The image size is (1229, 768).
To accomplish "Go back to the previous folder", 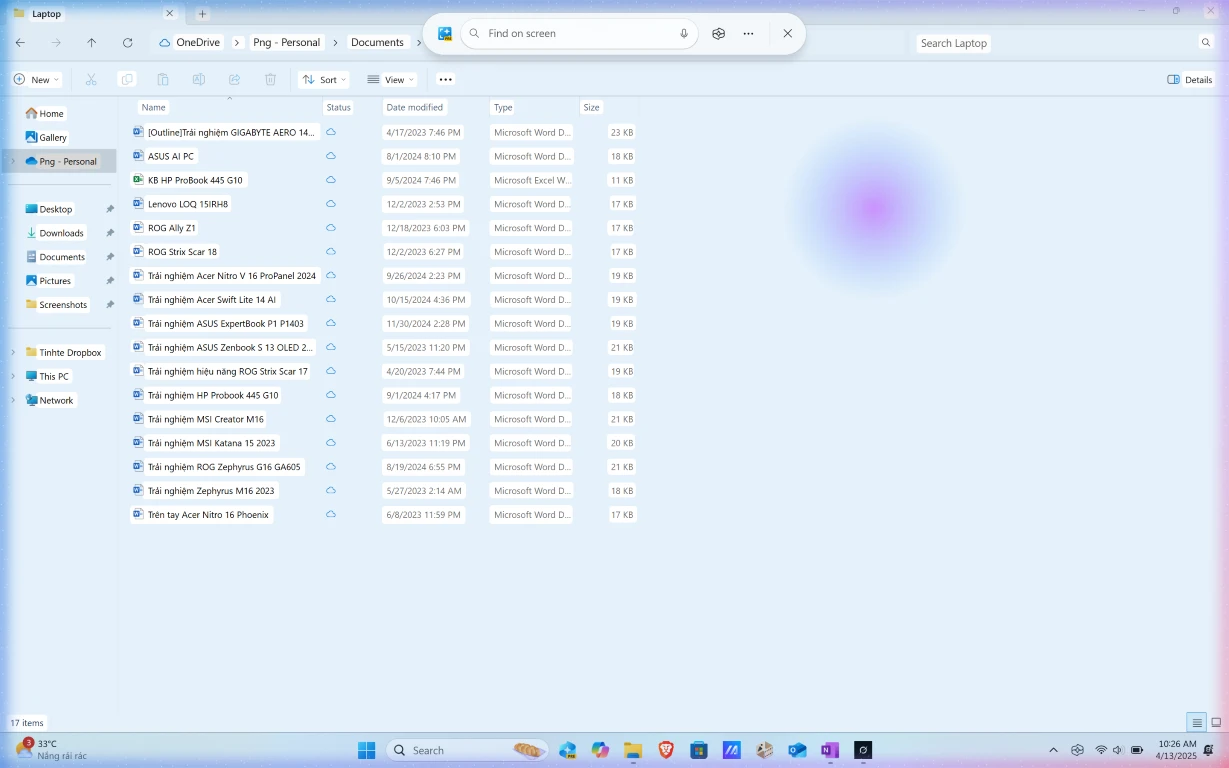I will click(20, 43).
